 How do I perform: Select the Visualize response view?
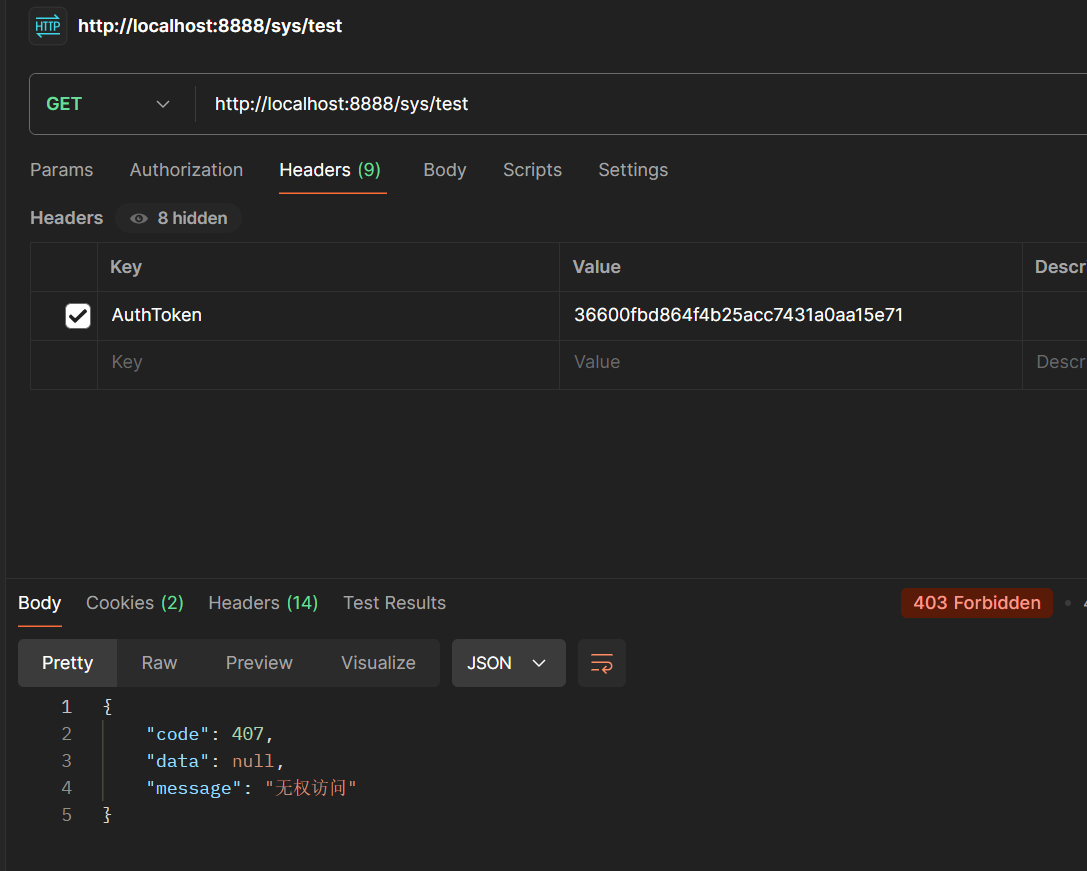point(378,663)
